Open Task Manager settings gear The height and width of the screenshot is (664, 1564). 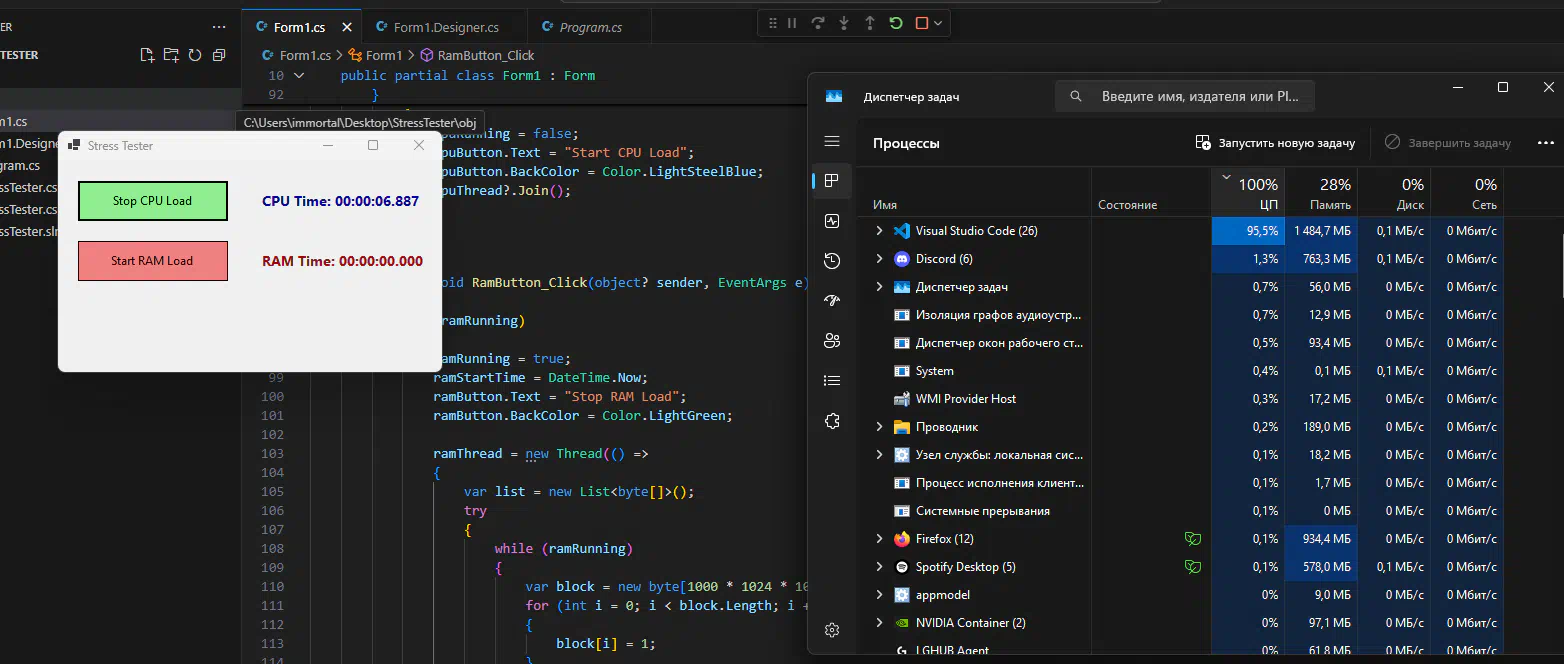click(x=832, y=630)
